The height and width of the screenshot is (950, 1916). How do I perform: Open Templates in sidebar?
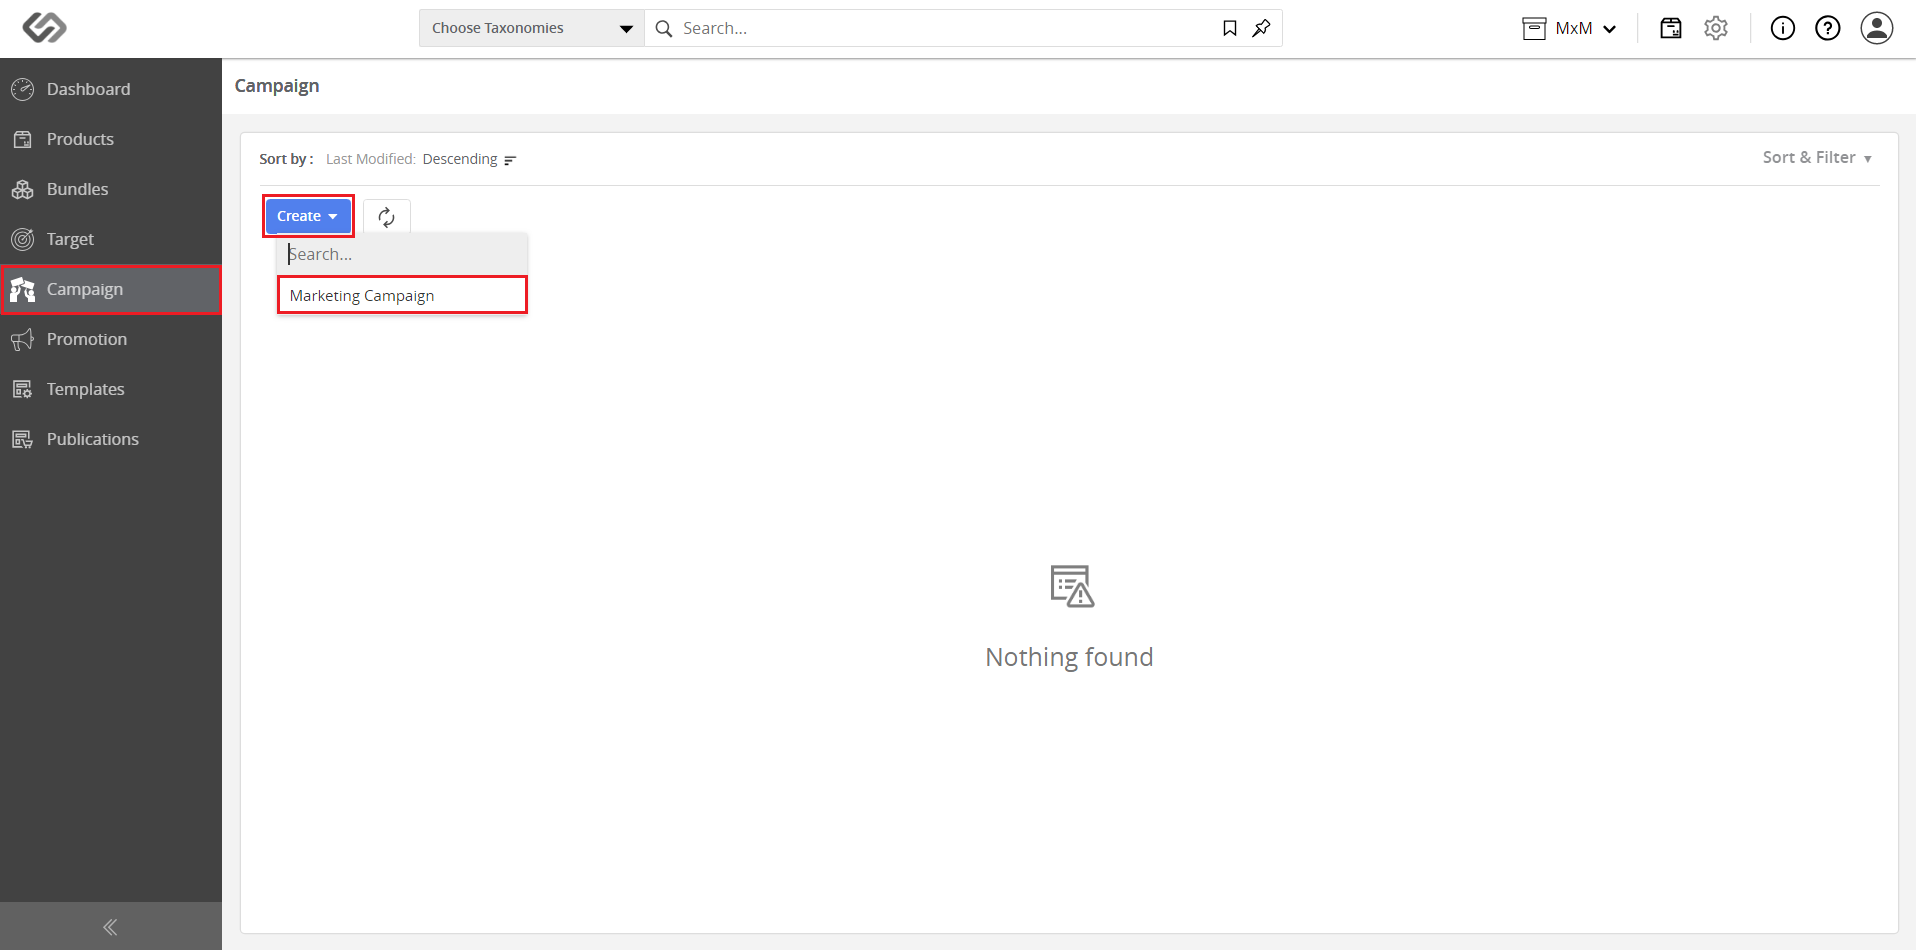[111, 389]
